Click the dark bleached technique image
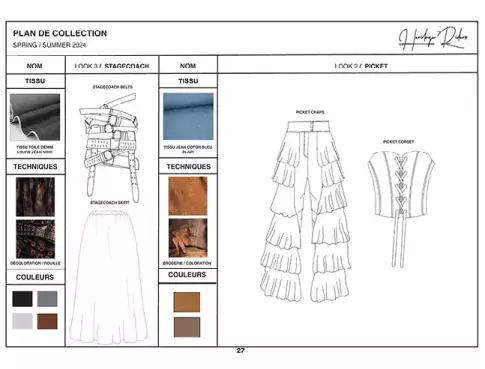This screenshot has height=369, width=485. coord(35,197)
